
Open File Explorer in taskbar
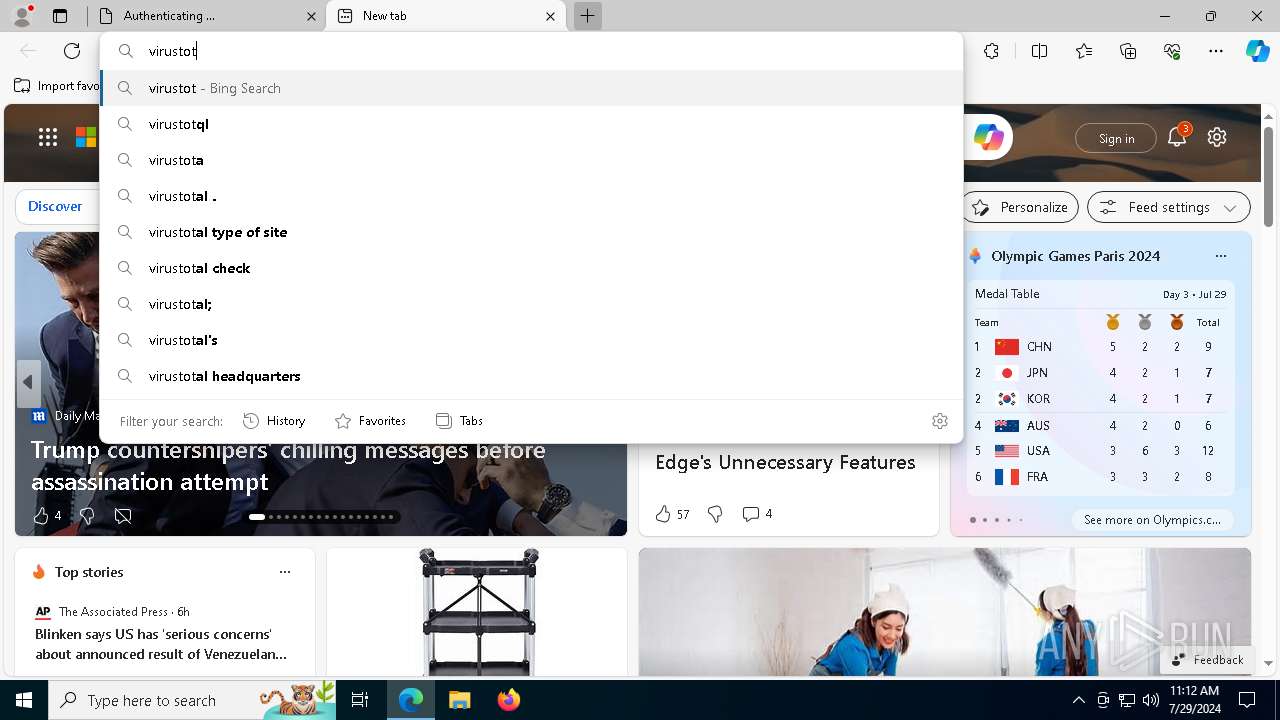(x=459, y=700)
